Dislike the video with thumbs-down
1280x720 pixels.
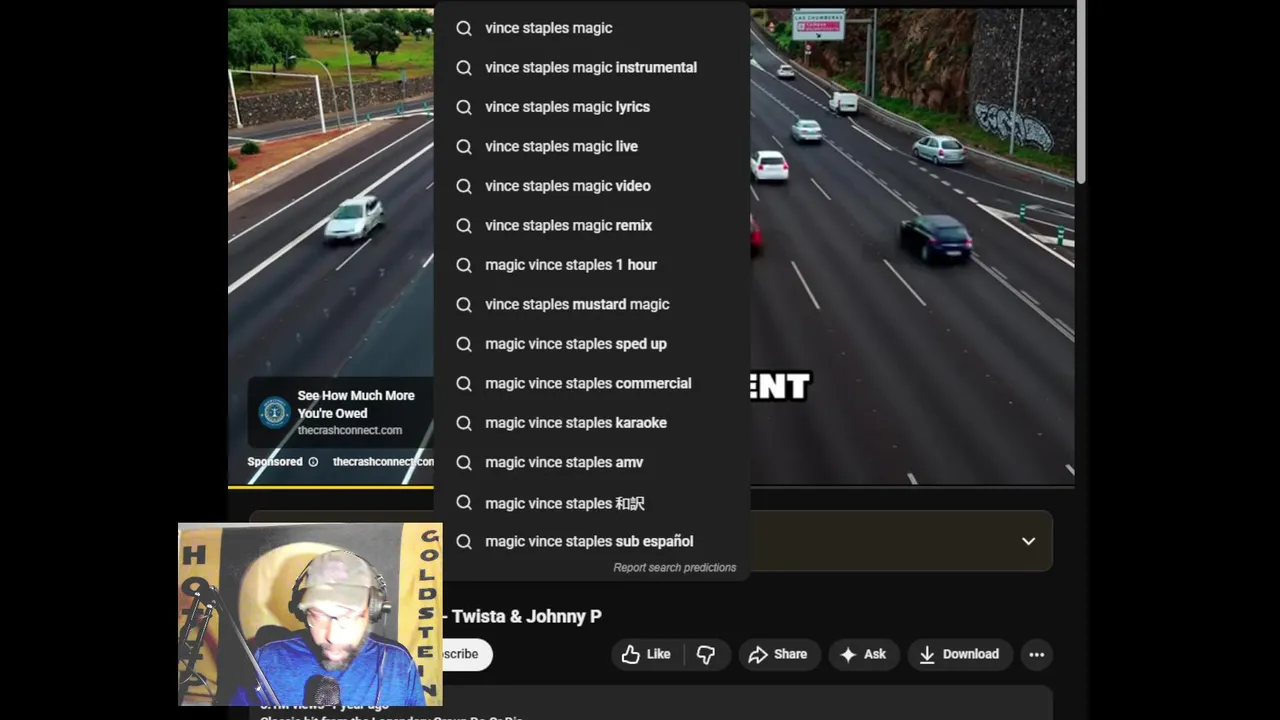coord(706,654)
